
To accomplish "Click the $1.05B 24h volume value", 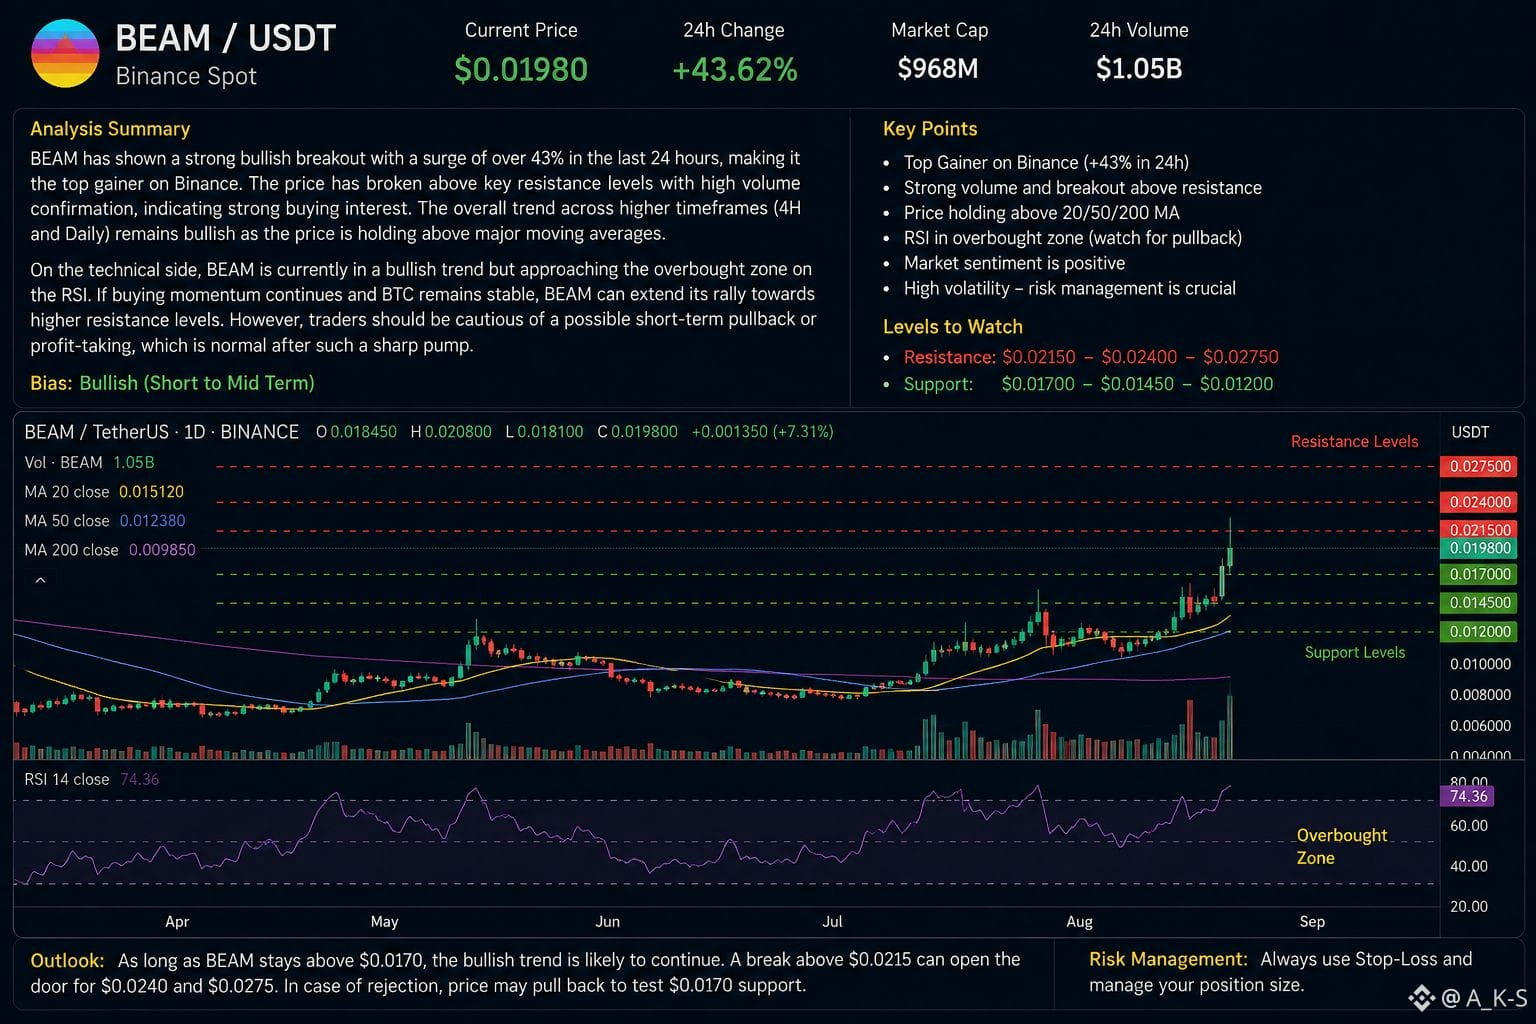I will (x=1139, y=68).
